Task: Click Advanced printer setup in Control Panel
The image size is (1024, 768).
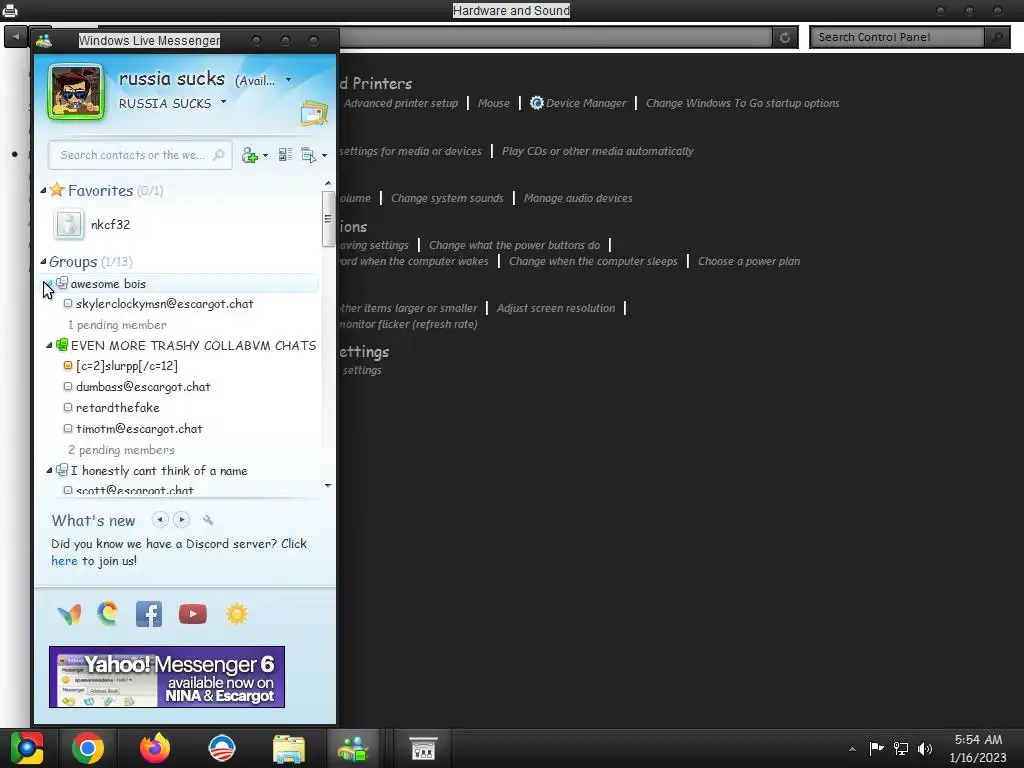Action: click(400, 103)
